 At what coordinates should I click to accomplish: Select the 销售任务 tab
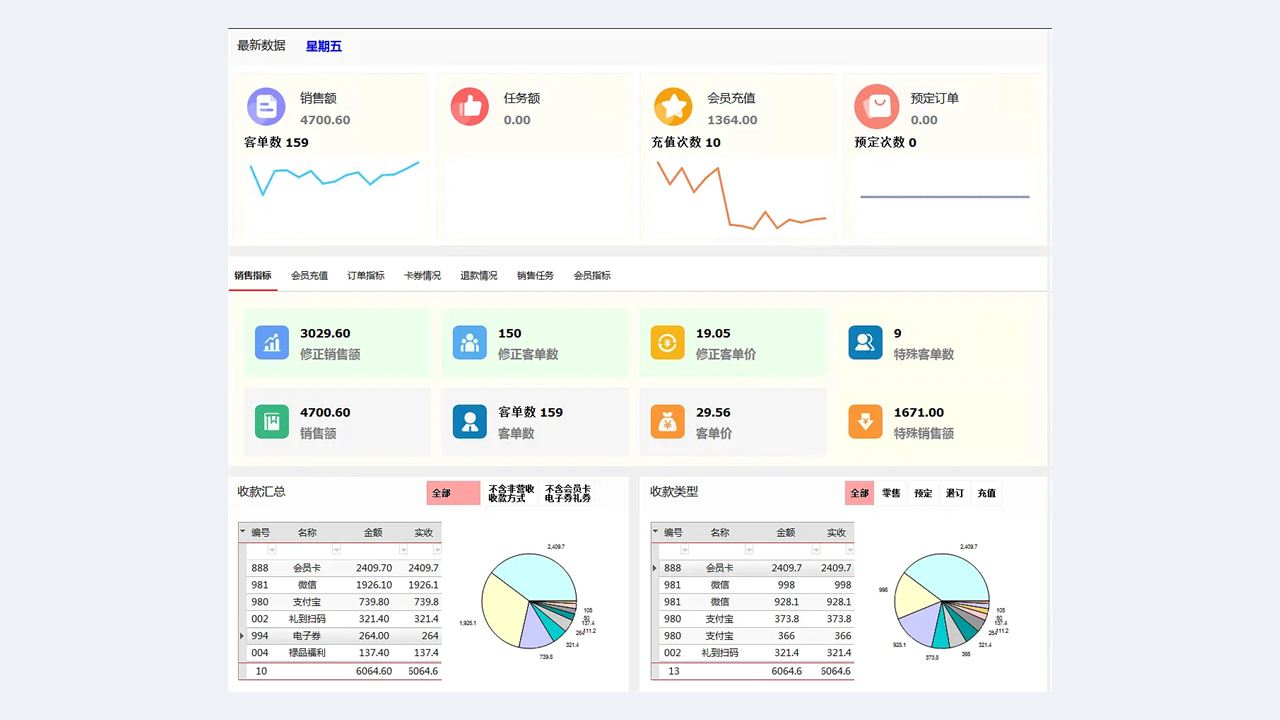pyautogui.click(x=535, y=275)
